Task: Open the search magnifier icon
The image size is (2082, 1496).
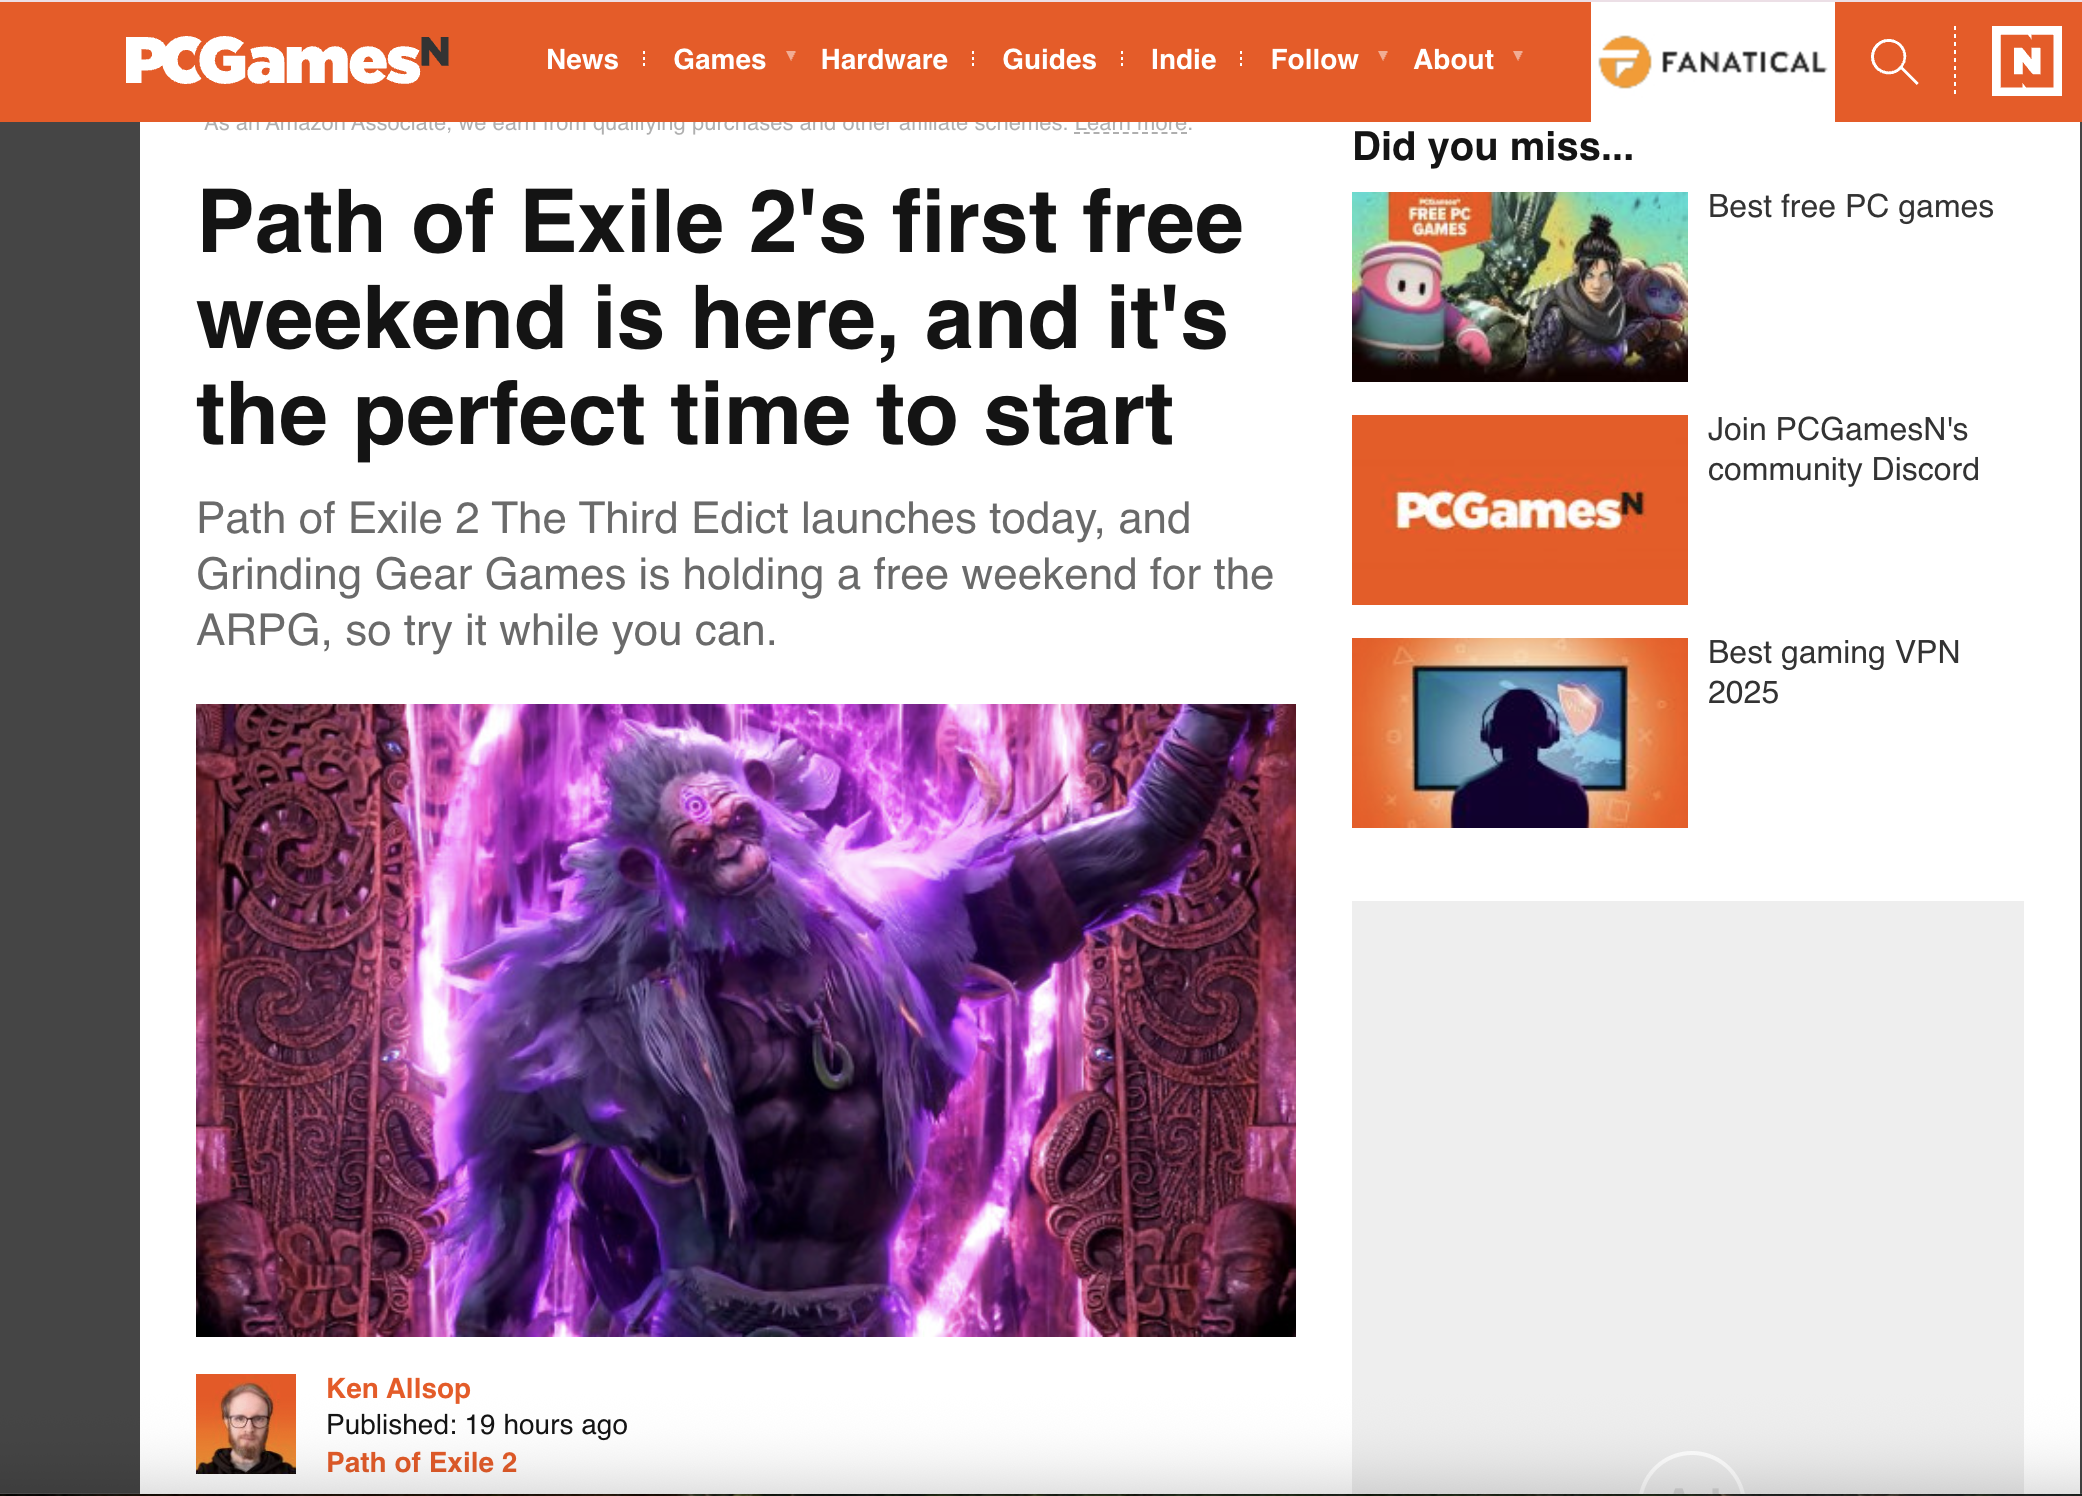Action: [x=1894, y=62]
